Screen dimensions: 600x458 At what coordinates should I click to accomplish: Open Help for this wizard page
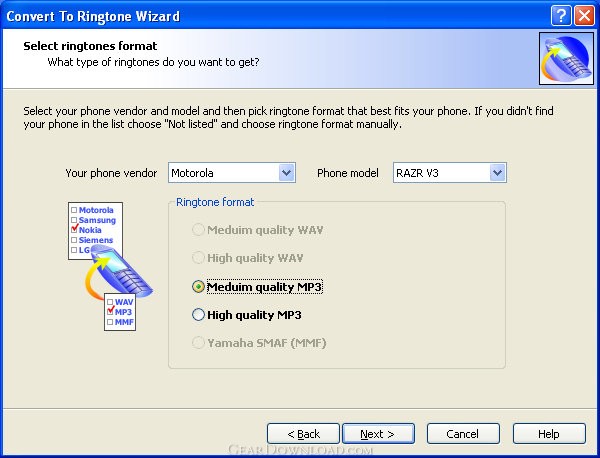[x=549, y=434]
